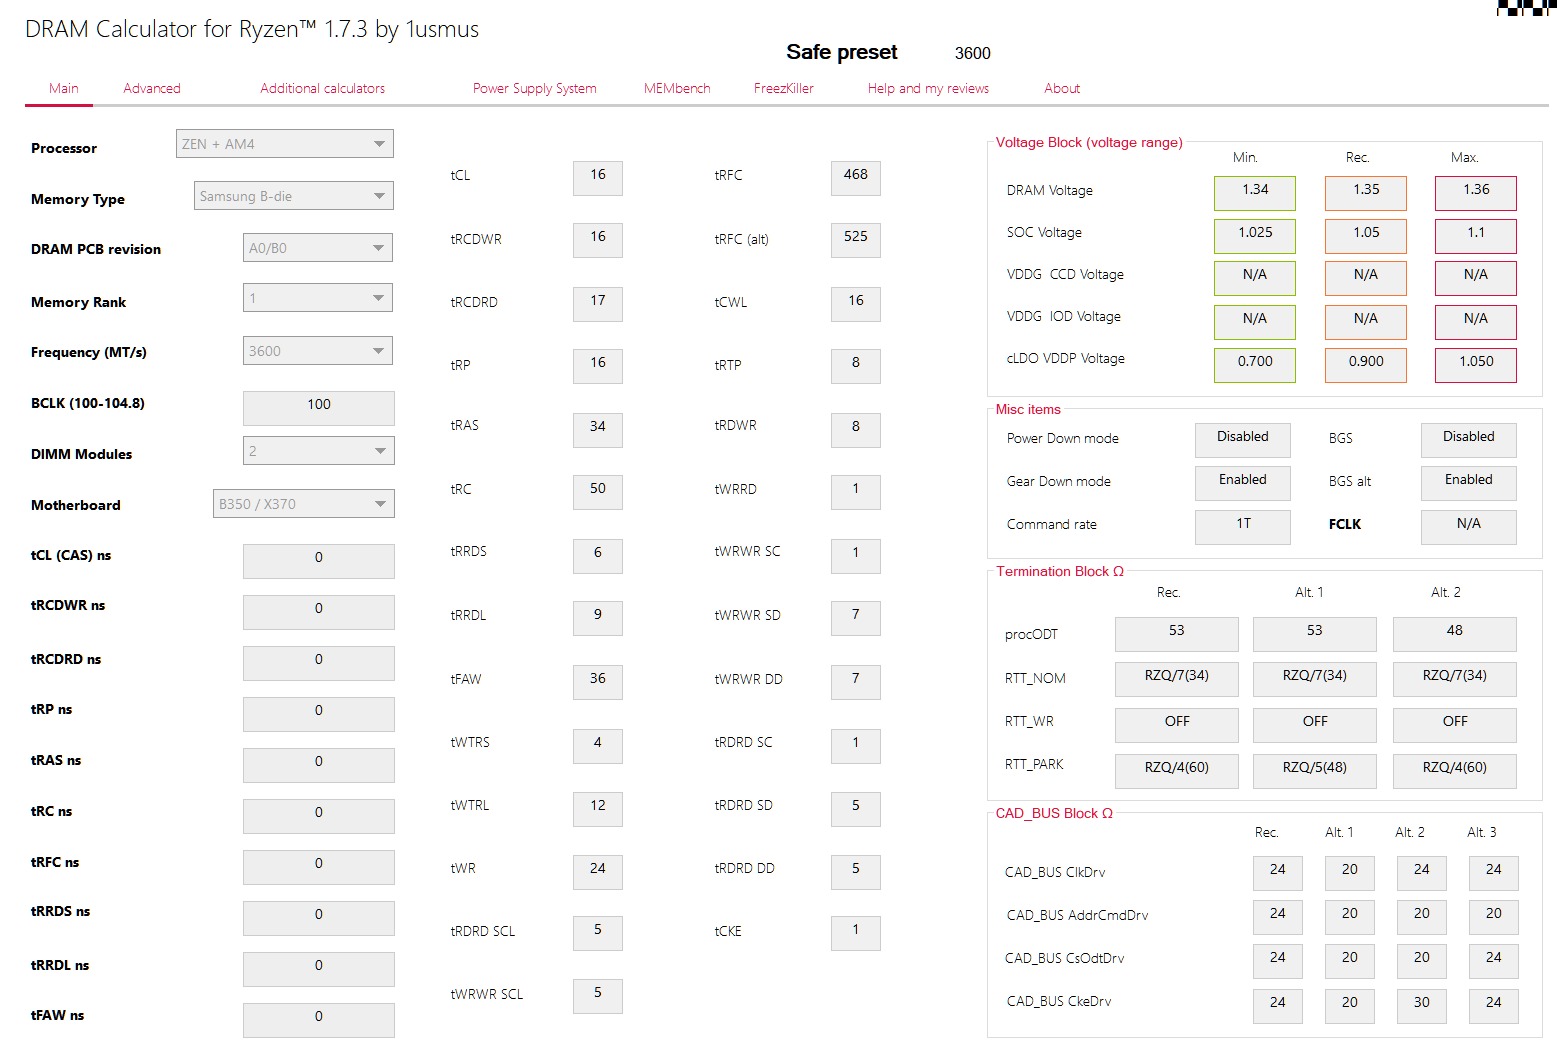Click the Power Down mode Disabled box
The image size is (1557, 1040).
click(x=1243, y=440)
